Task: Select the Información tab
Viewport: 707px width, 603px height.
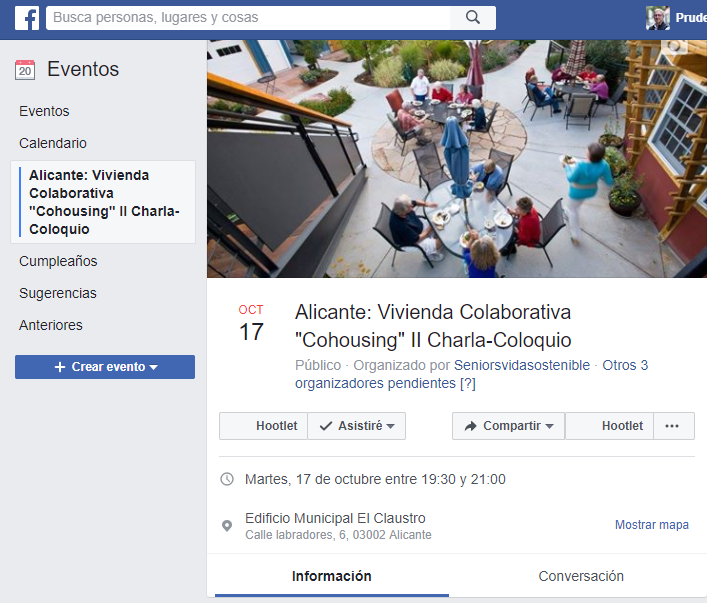Action: pyautogui.click(x=332, y=576)
